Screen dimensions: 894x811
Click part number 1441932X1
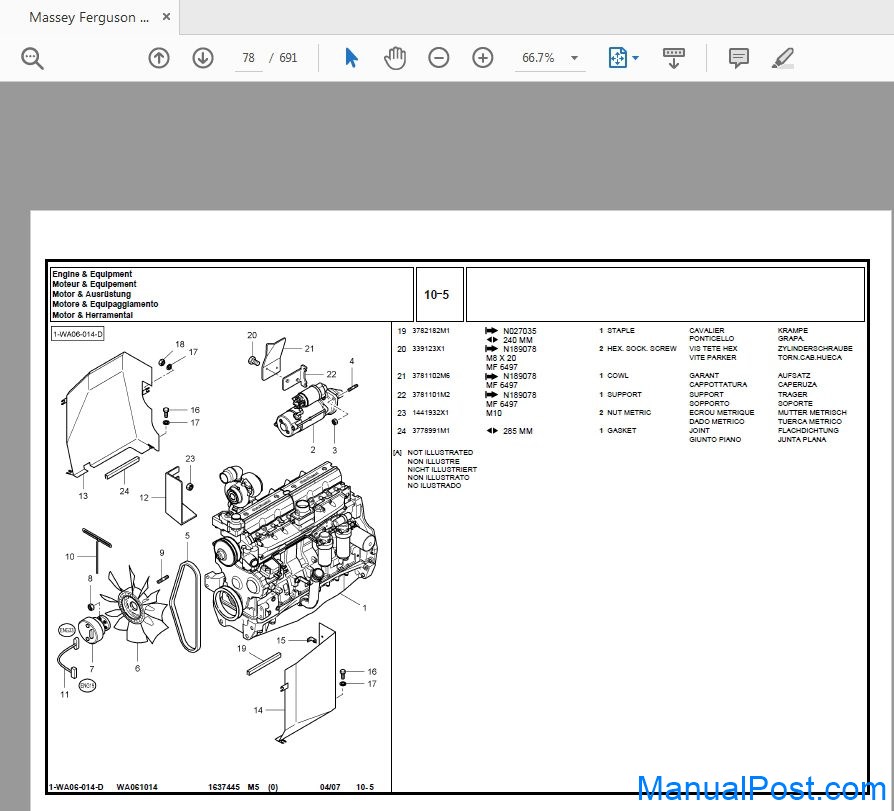(430, 412)
